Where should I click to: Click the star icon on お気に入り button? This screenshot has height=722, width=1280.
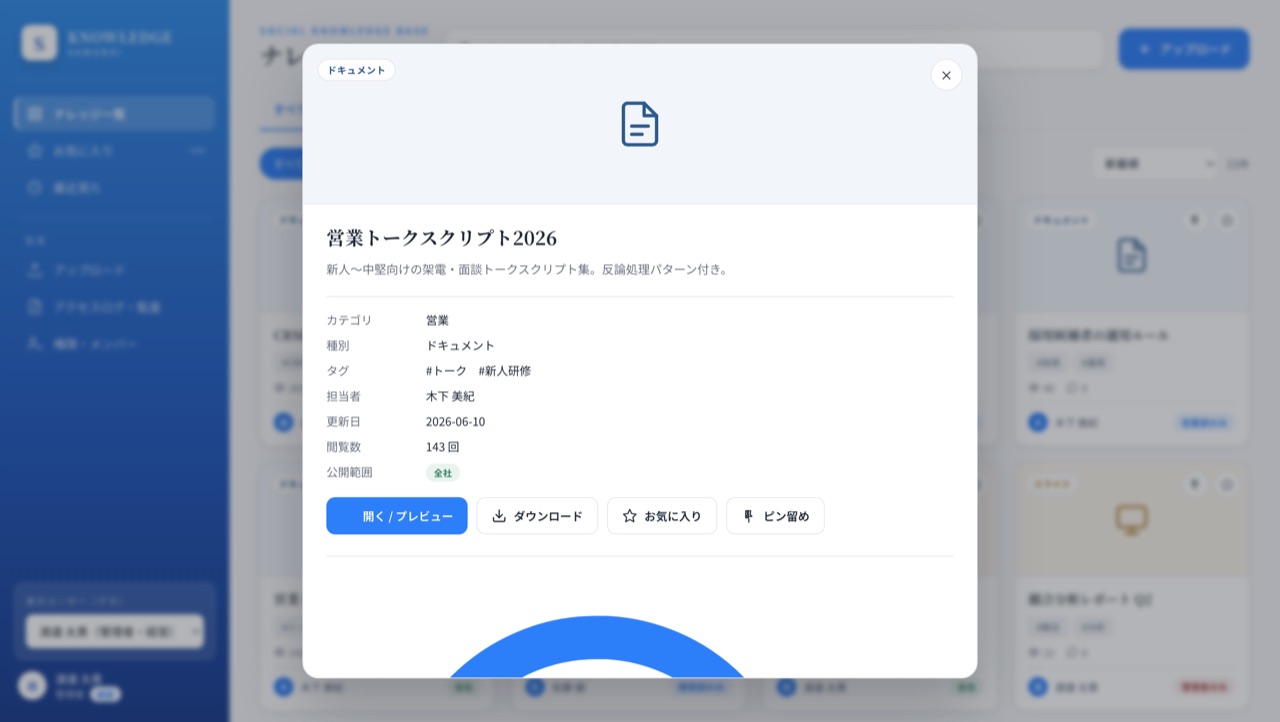click(x=630, y=516)
